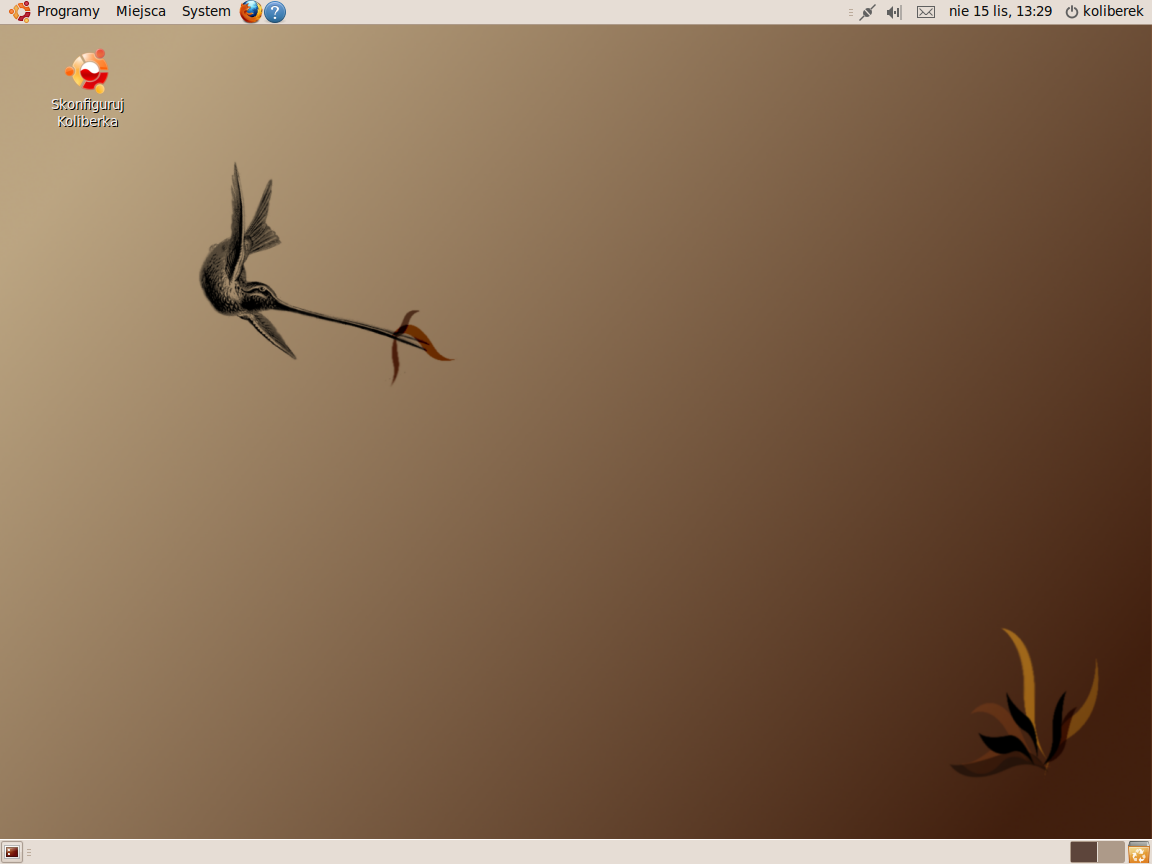1152x864 pixels.
Task: Open the Miejsca menu
Action: [141, 12]
